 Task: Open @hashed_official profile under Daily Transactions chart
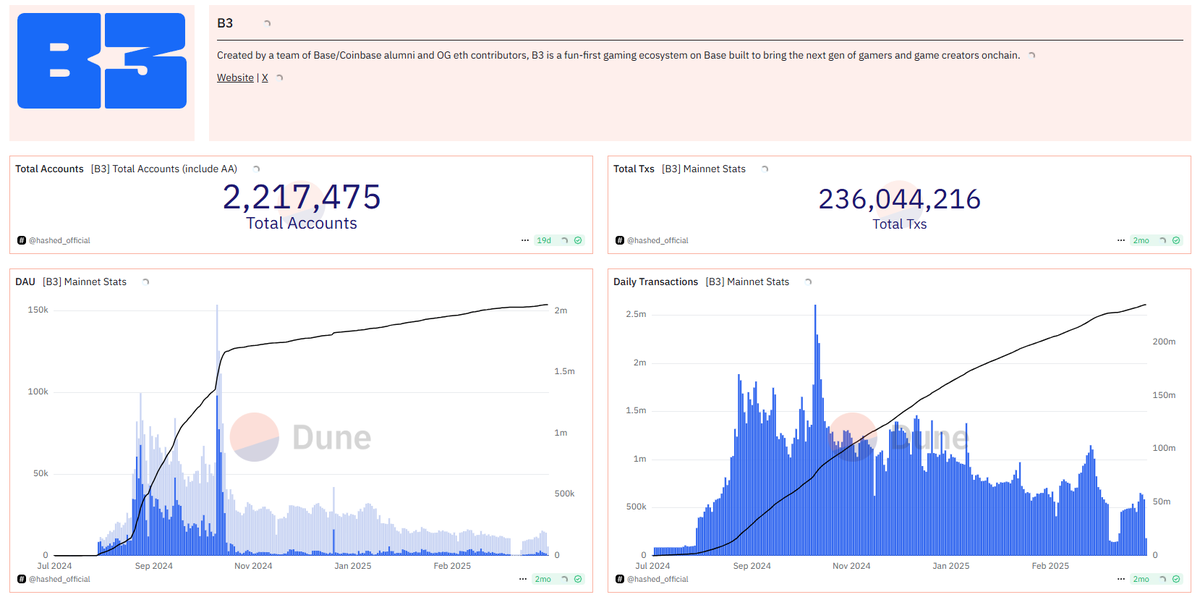tap(657, 579)
